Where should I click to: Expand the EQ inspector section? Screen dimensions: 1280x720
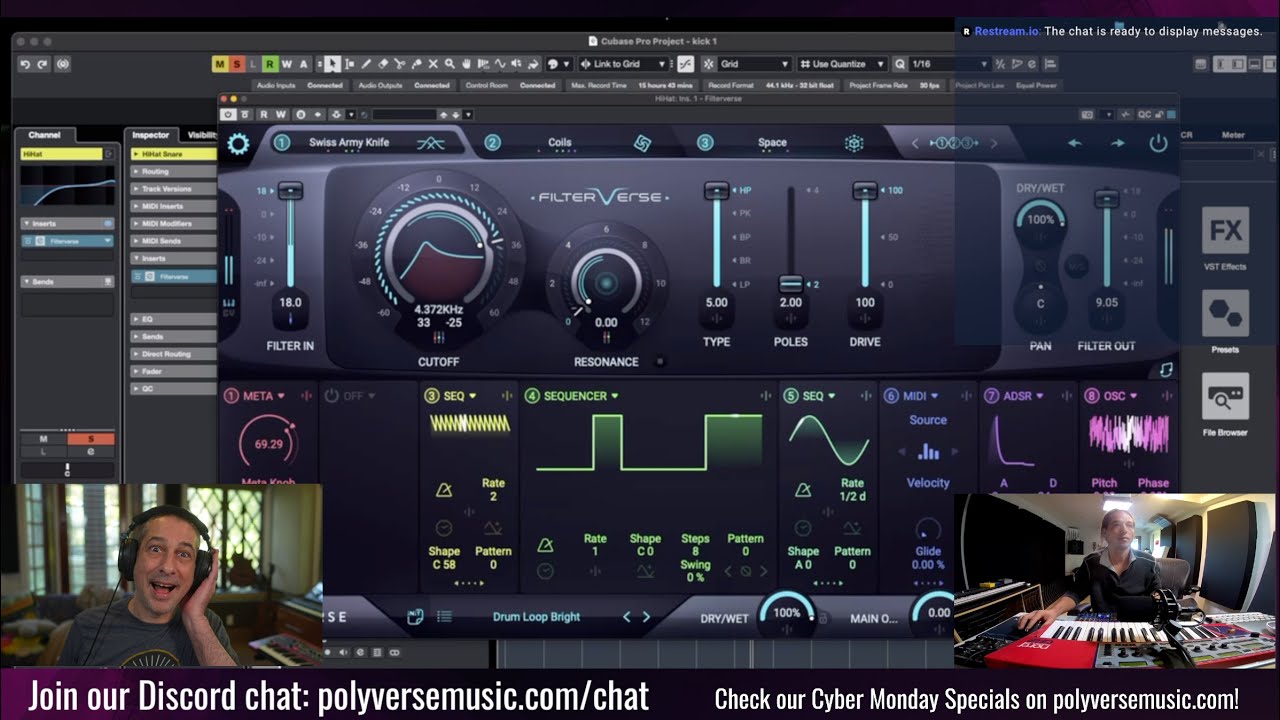[x=174, y=319]
